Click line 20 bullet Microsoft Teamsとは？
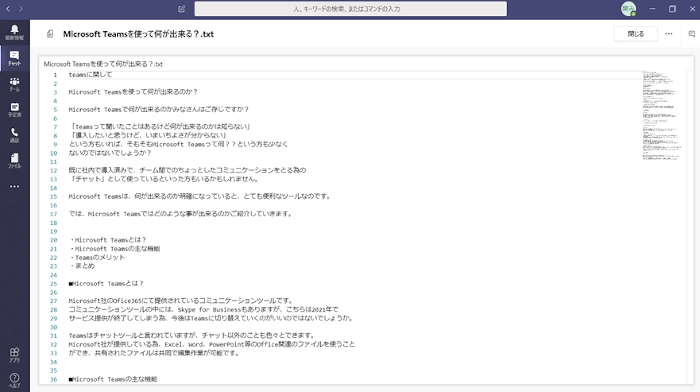Viewport: 700px width, 392px height. [x=108, y=240]
